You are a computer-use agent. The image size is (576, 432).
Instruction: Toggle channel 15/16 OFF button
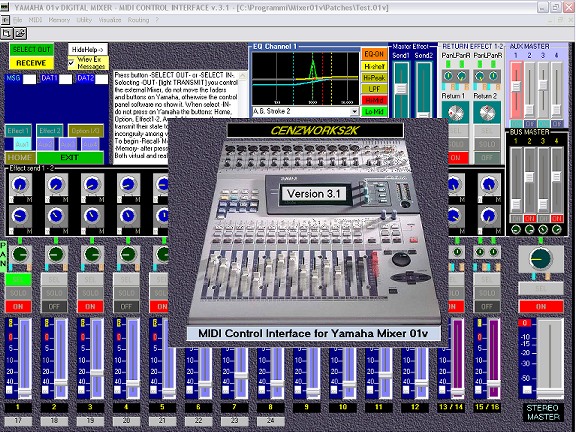click(x=487, y=306)
